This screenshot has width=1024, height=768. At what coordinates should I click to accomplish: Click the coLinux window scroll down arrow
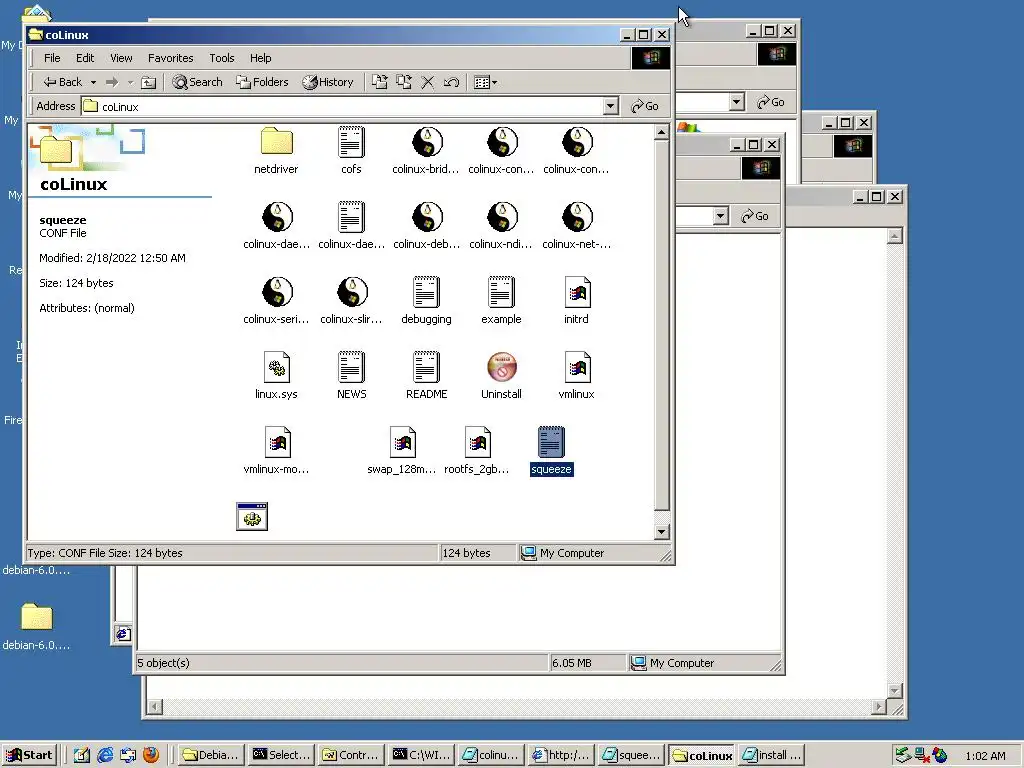tap(662, 532)
